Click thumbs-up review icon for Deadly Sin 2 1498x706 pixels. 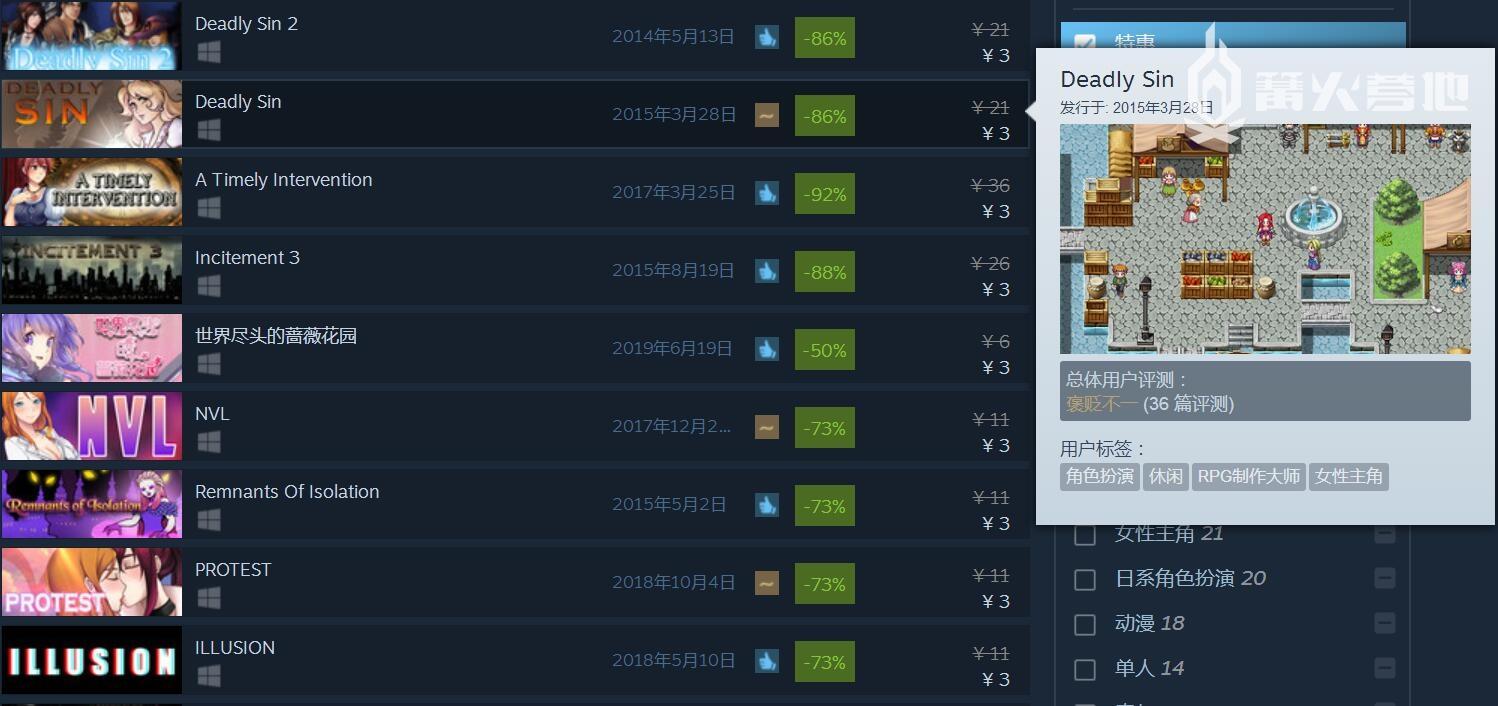pos(767,37)
